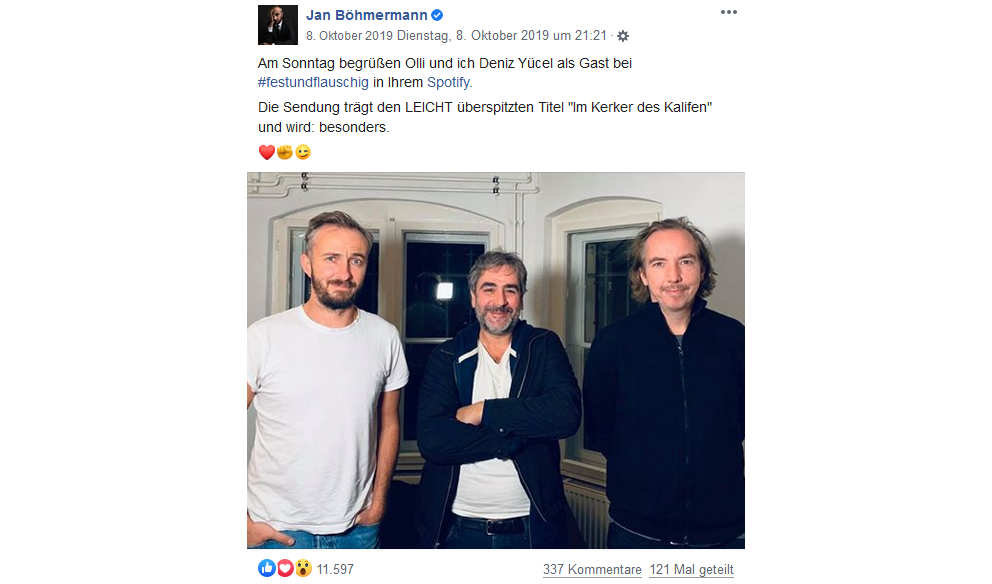Click the post text about Deniz Yücel
The width and height of the screenshot is (992, 584).
445,73
